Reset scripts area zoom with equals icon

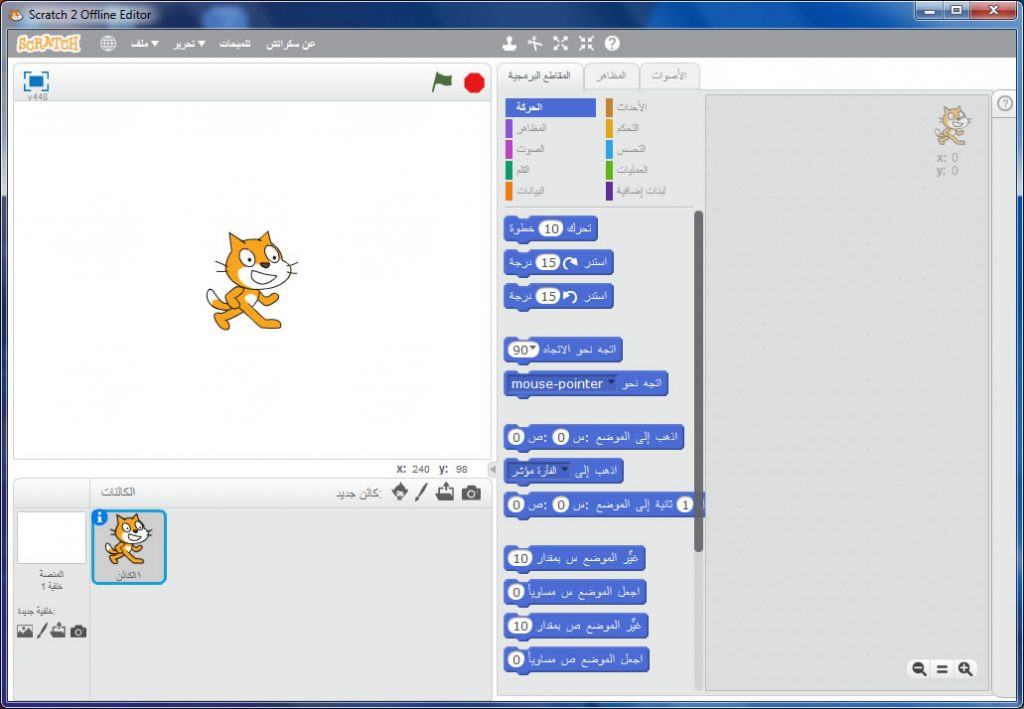[x=942, y=669]
